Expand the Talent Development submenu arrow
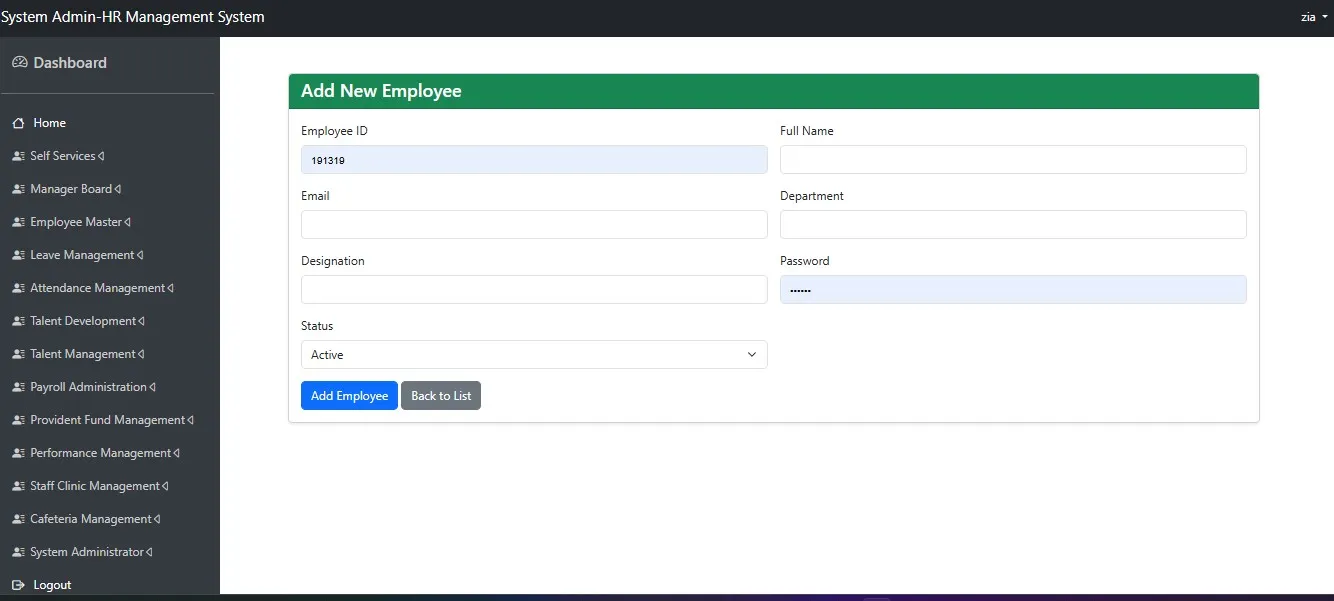 [x=141, y=321]
